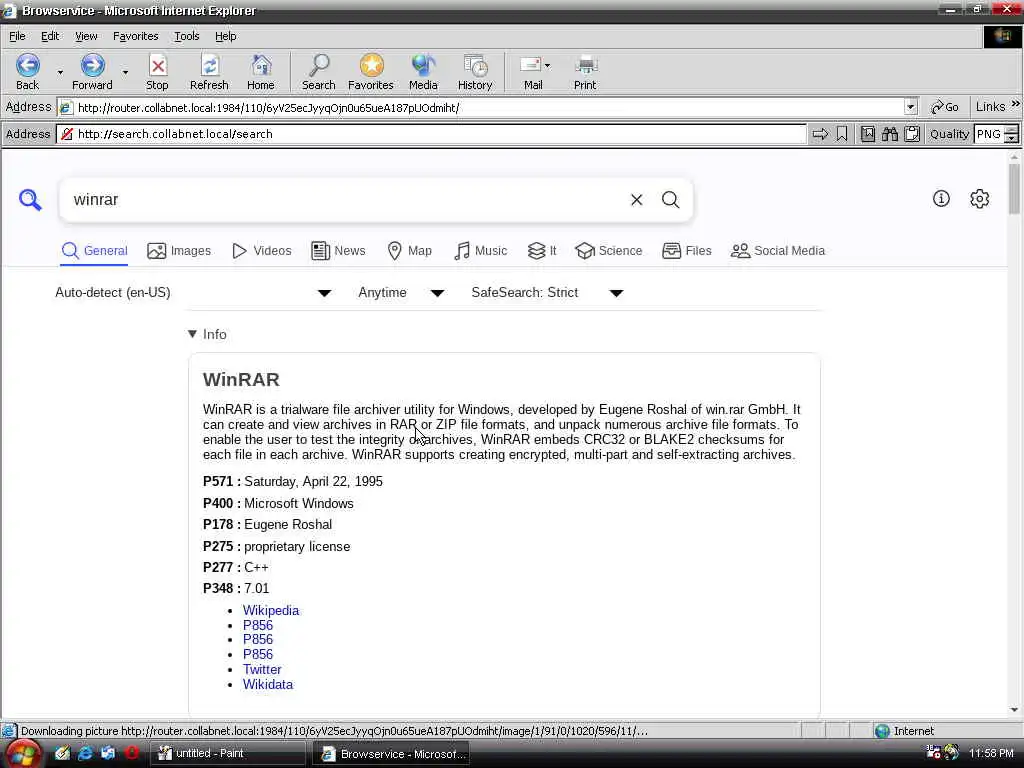Go to the Home page
The width and height of the screenshot is (1024, 768).
point(261,72)
